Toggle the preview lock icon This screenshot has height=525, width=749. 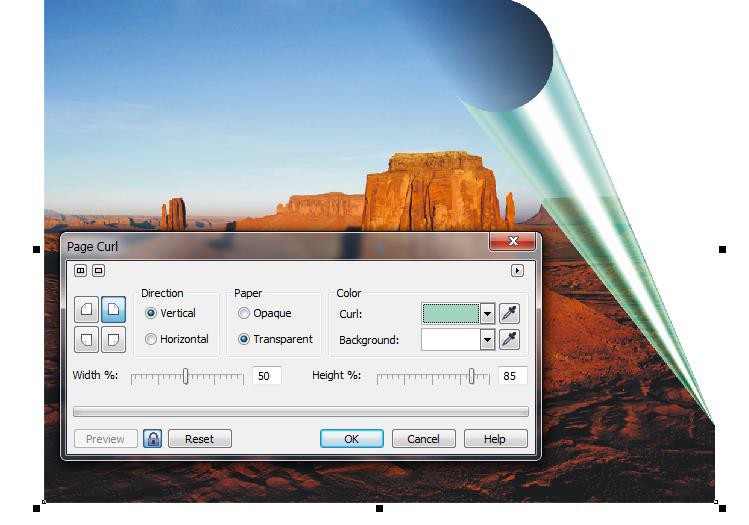[152, 439]
